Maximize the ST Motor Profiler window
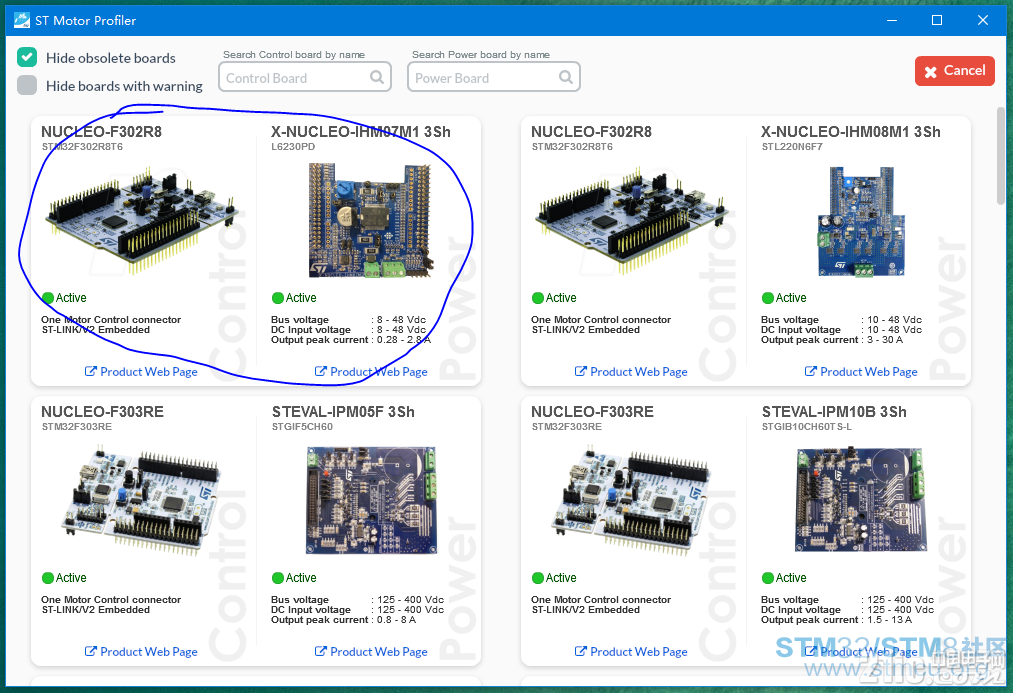Viewport: 1013px width, 693px height. (937, 20)
